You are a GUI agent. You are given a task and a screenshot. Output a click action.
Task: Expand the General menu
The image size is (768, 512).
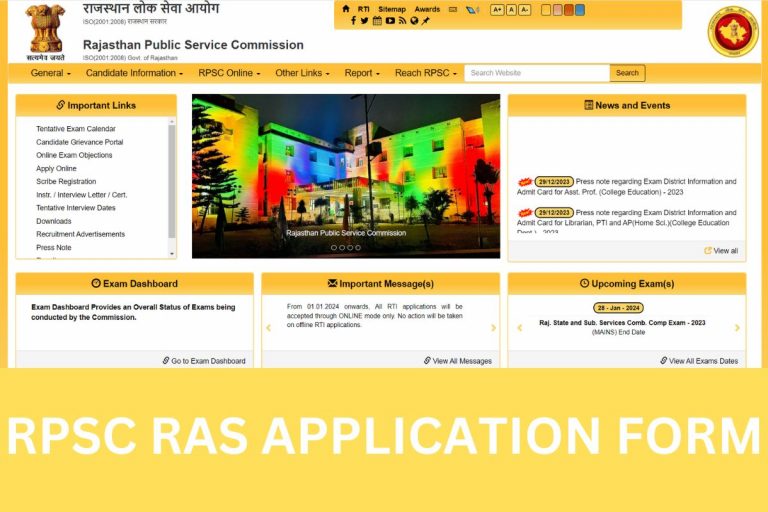(50, 73)
